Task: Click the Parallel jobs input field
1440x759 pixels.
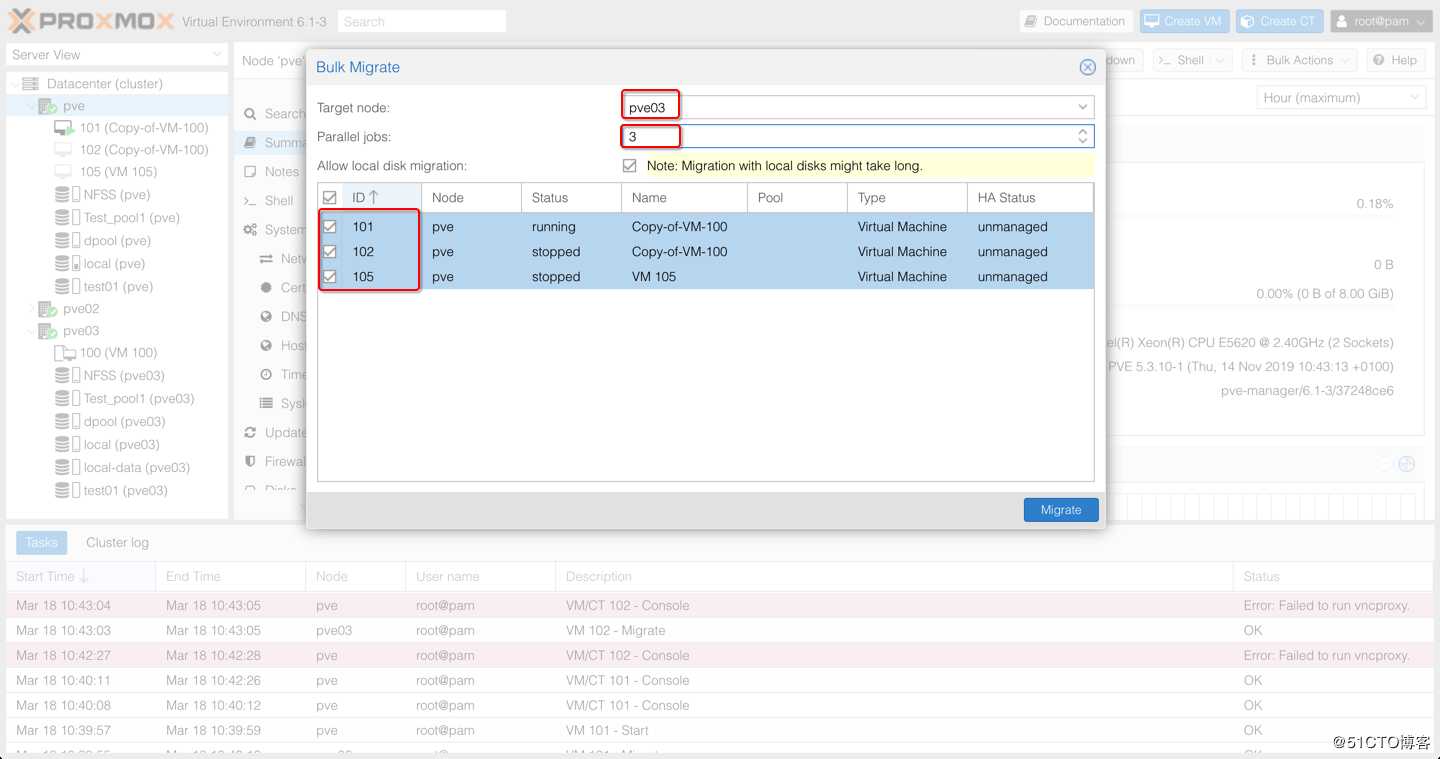Action: click(x=846, y=136)
